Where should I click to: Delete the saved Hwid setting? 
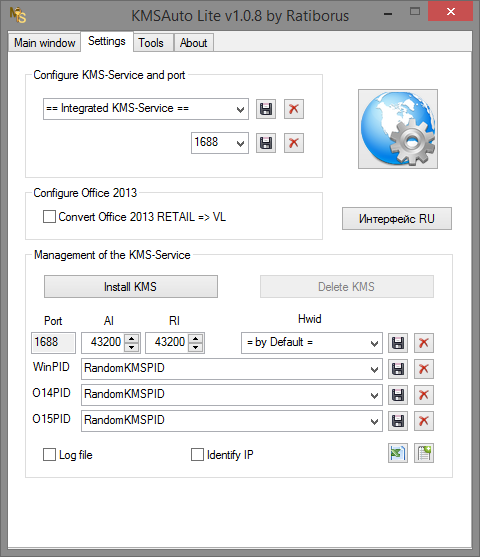pyautogui.click(x=424, y=343)
